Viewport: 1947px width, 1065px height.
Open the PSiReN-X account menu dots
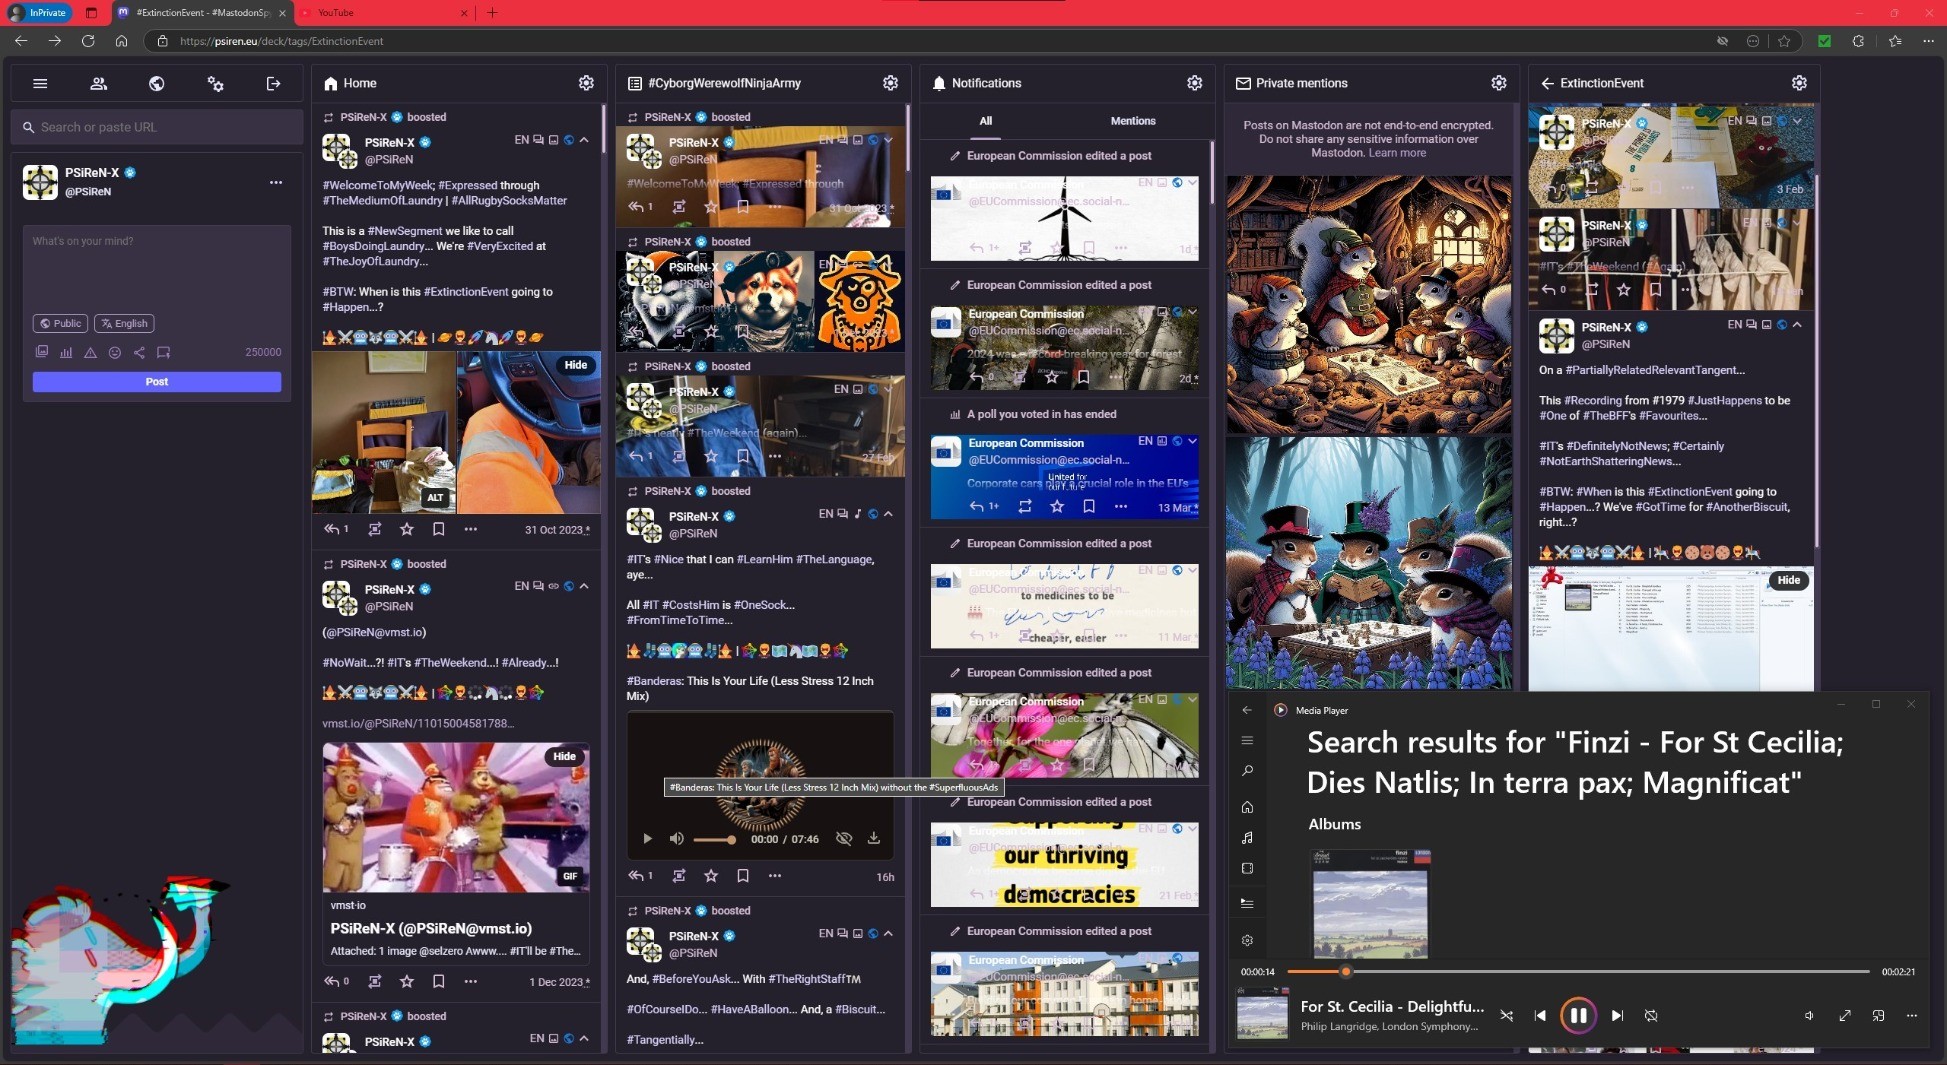pyautogui.click(x=276, y=182)
